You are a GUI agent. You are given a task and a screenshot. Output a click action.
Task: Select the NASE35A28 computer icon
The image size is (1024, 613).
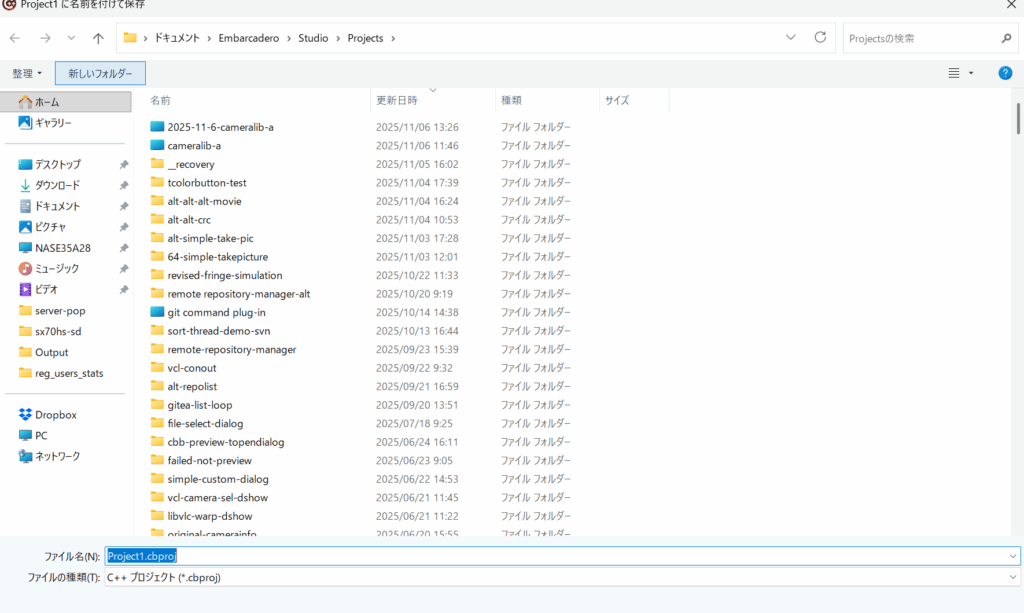pyautogui.click(x=26, y=247)
